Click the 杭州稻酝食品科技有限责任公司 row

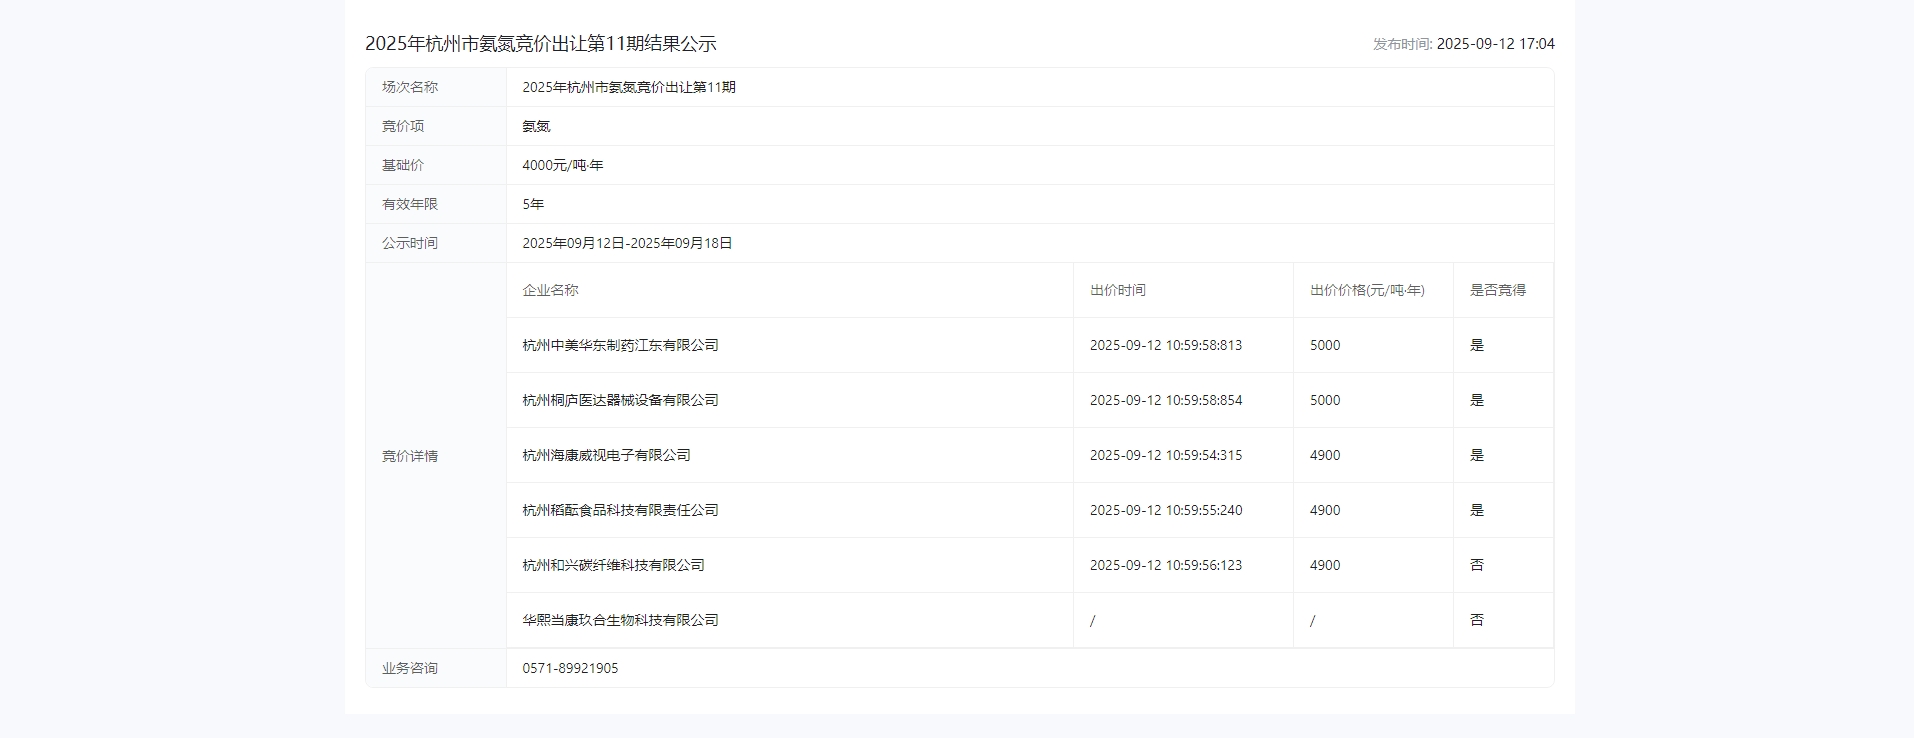click(620, 510)
